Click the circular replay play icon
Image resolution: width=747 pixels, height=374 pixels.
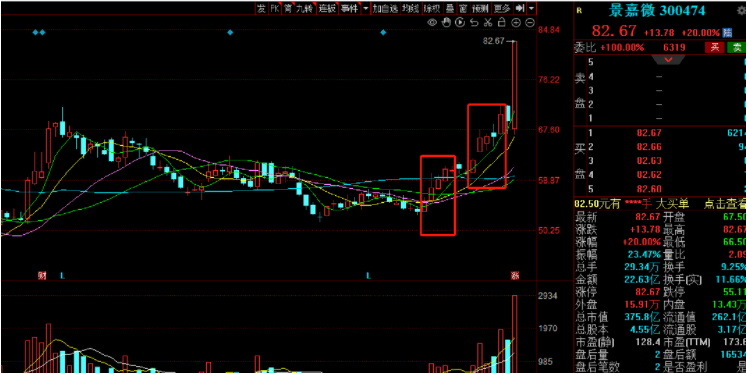[460, 22]
